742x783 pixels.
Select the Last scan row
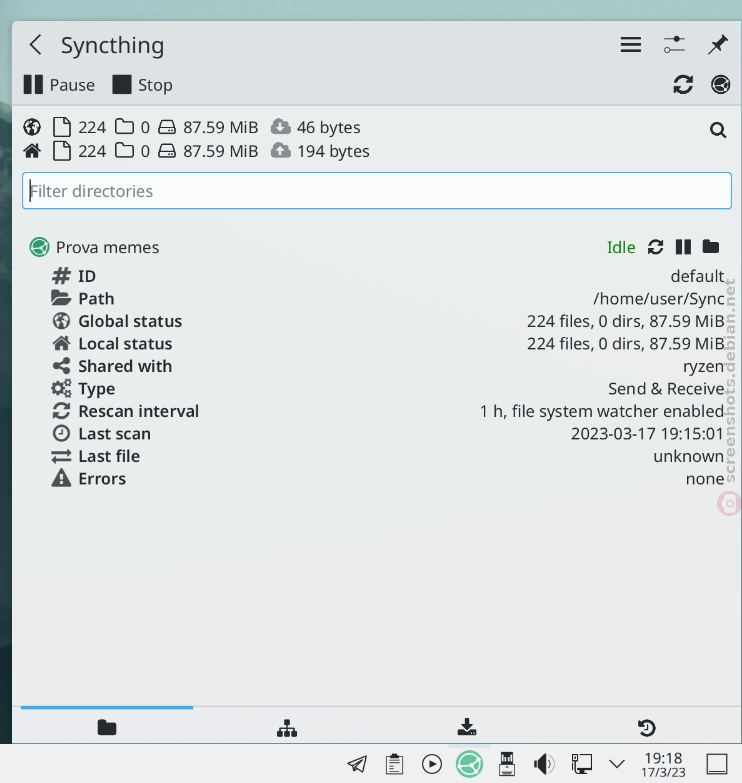(387, 433)
